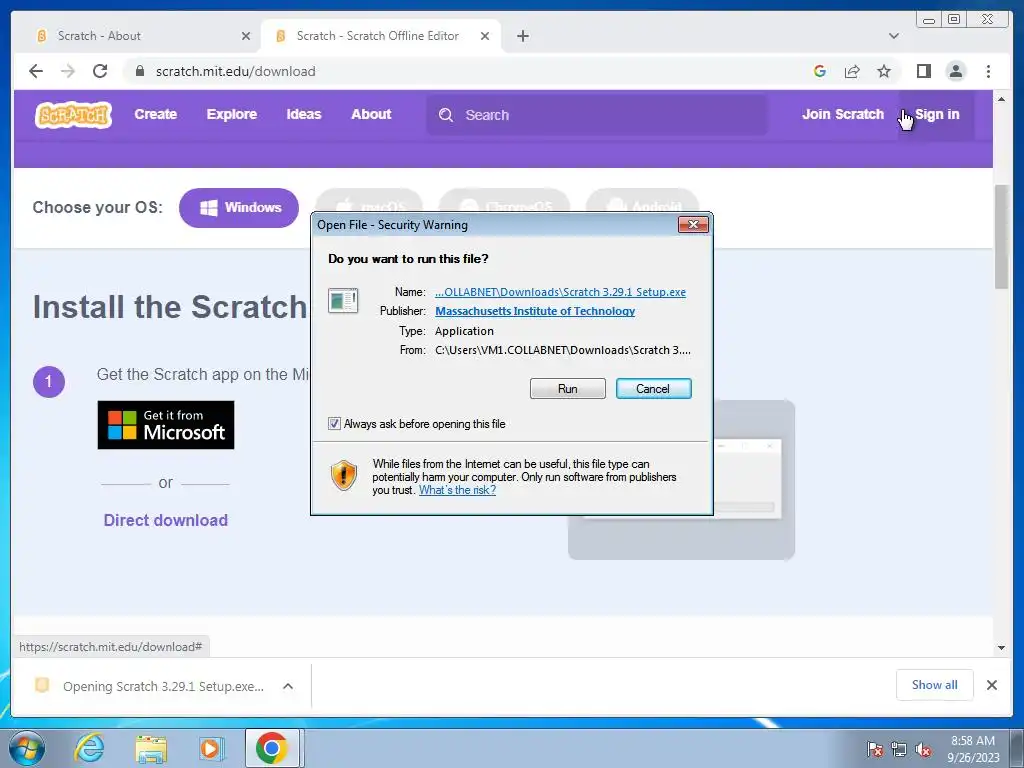Click the Scratch 3.29.1 Setup.exe name link

point(560,292)
